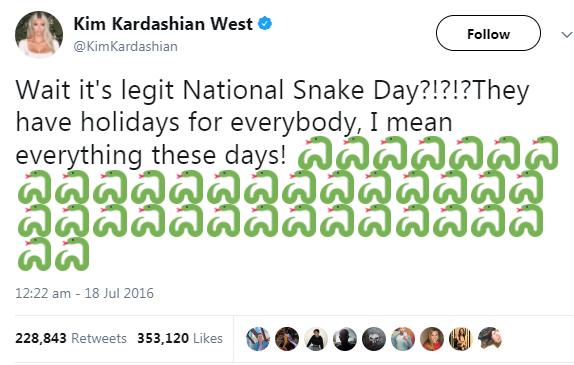Click the Follow button
574x365 pixels.
pyautogui.click(x=488, y=33)
